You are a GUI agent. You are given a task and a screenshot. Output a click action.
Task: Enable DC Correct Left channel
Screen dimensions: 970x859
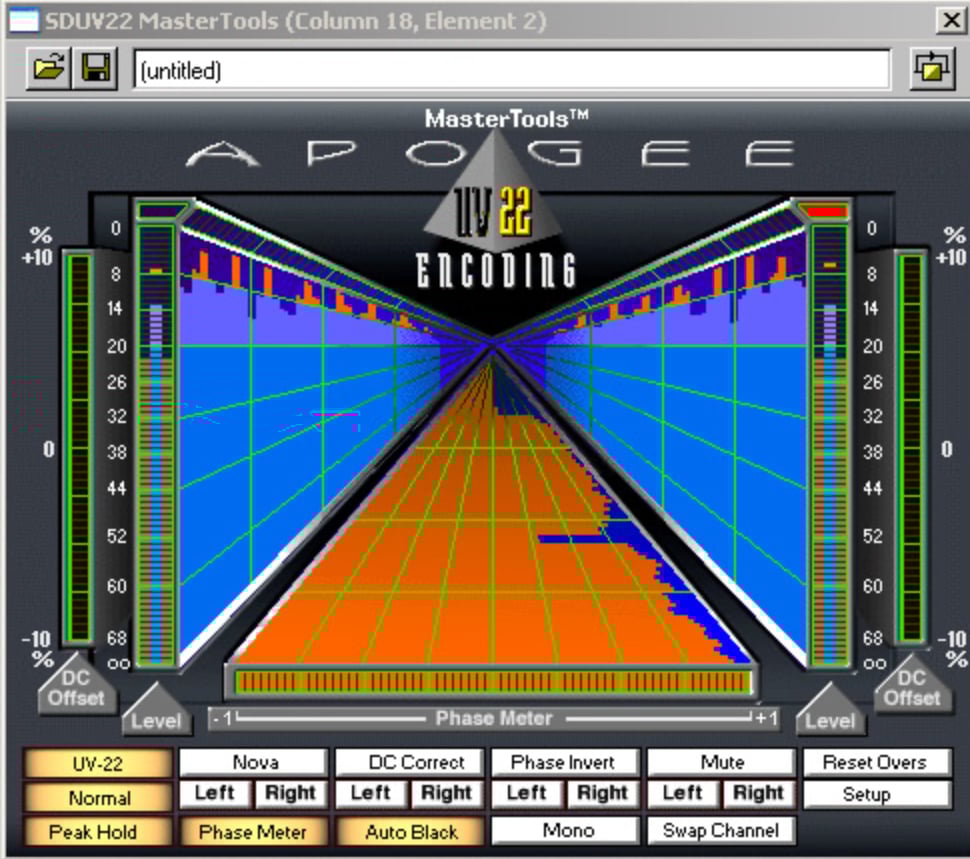[371, 793]
